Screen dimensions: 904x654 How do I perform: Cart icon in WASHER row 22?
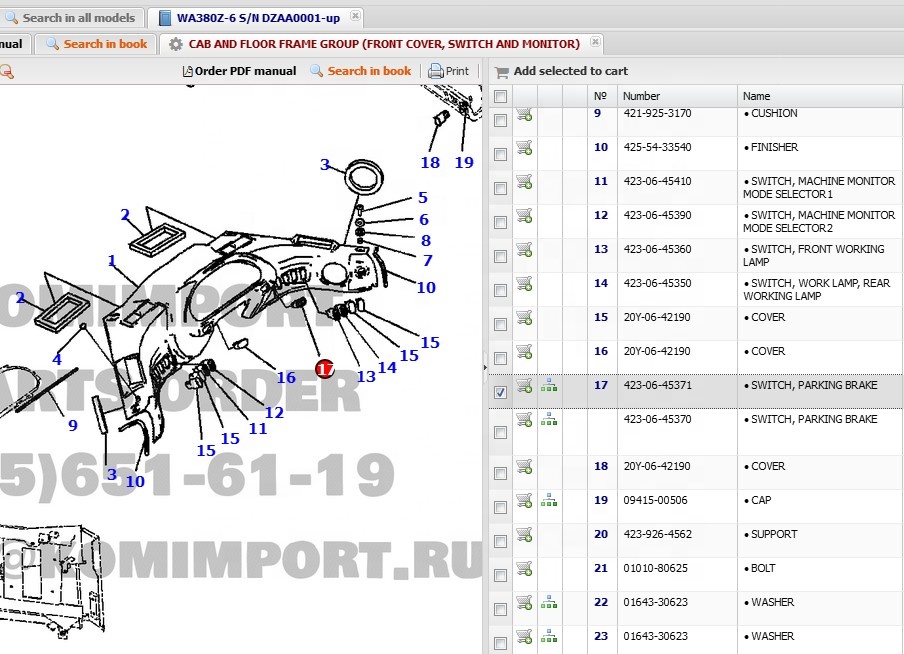click(524, 603)
